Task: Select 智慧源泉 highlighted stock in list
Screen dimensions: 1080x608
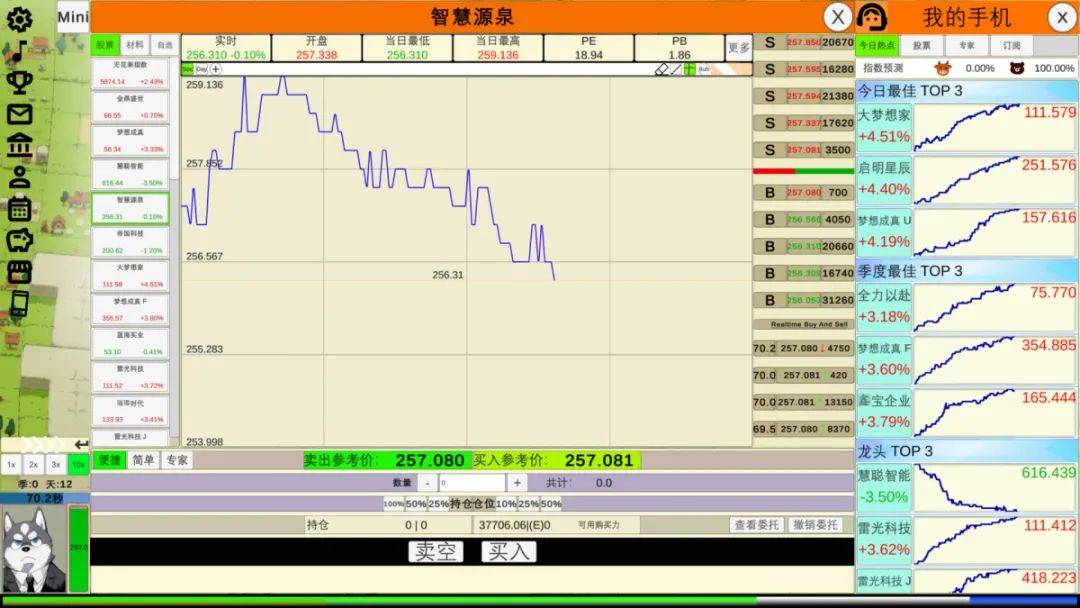Action: (130, 208)
